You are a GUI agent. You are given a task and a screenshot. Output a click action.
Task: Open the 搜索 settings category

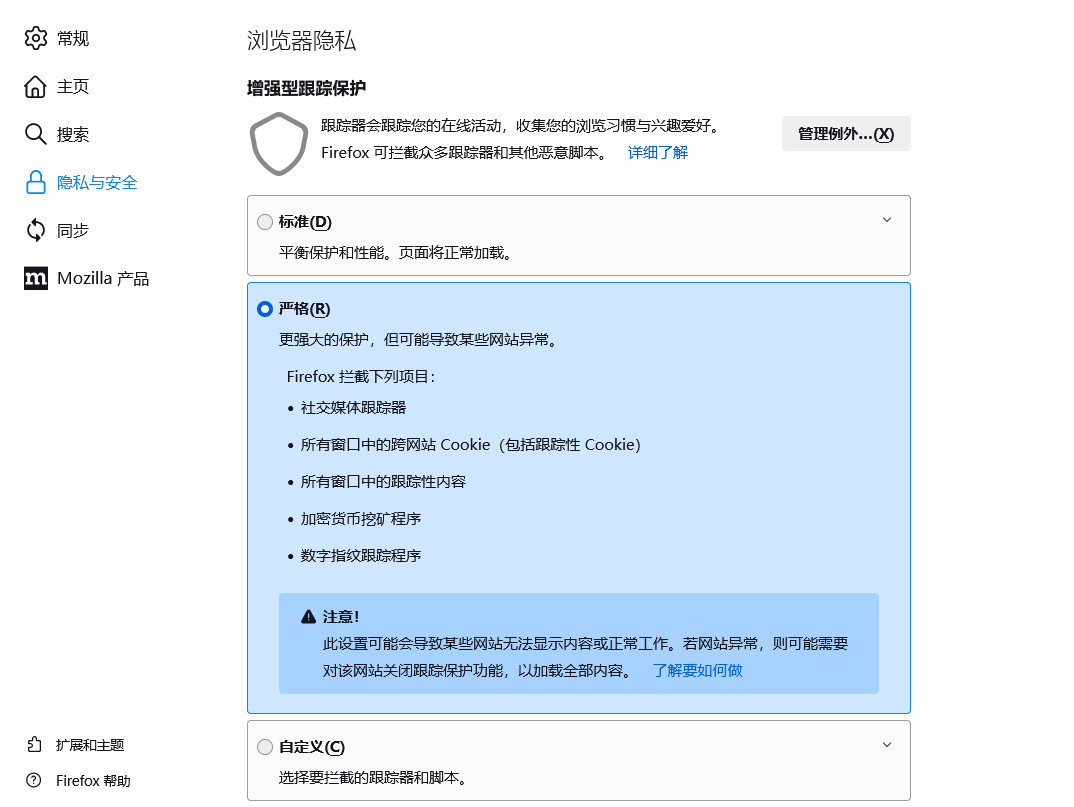click(x=73, y=134)
